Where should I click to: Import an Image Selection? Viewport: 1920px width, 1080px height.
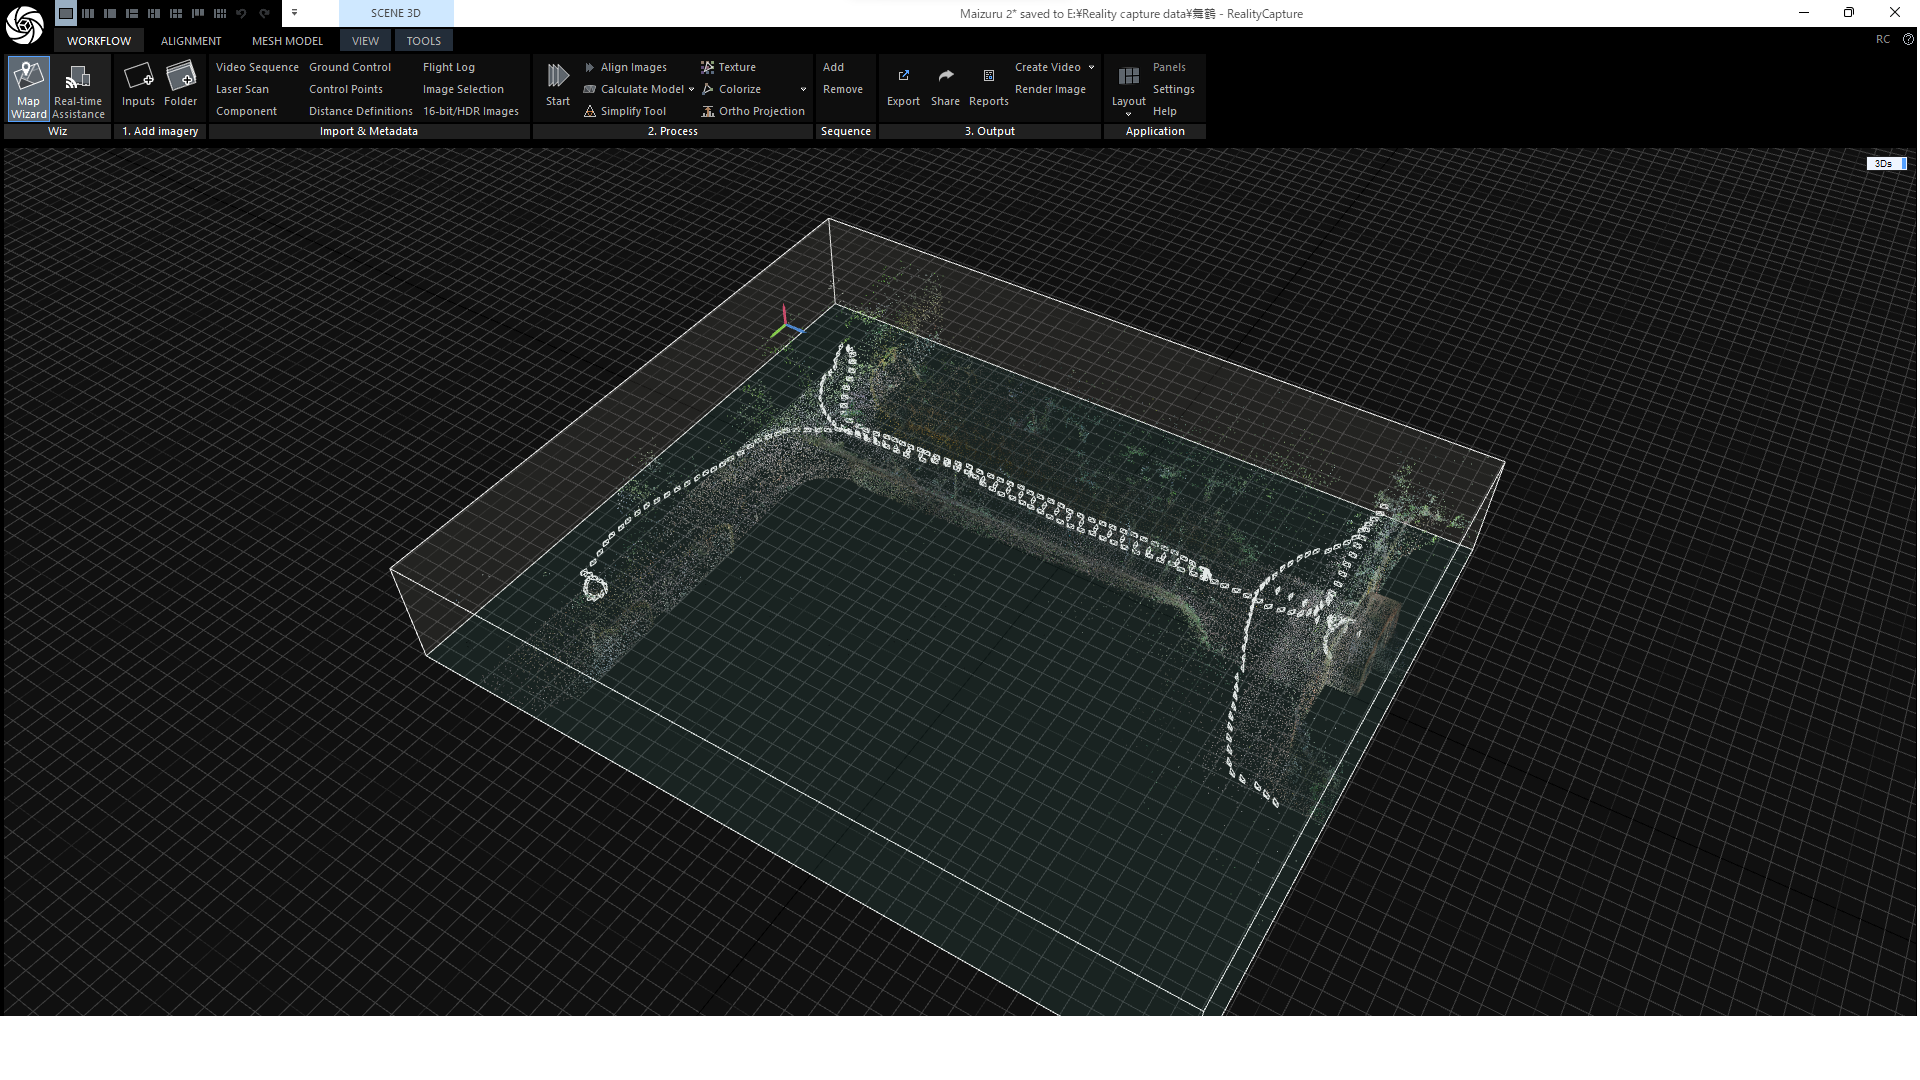point(463,89)
